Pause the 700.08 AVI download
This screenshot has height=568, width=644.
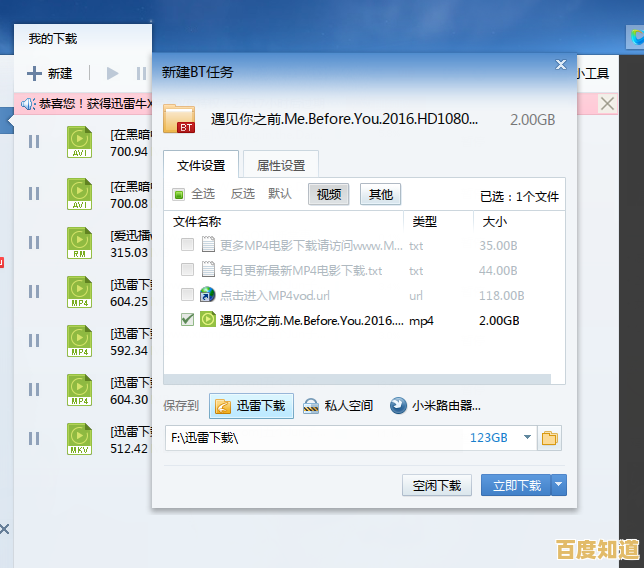click(x=34, y=193)
